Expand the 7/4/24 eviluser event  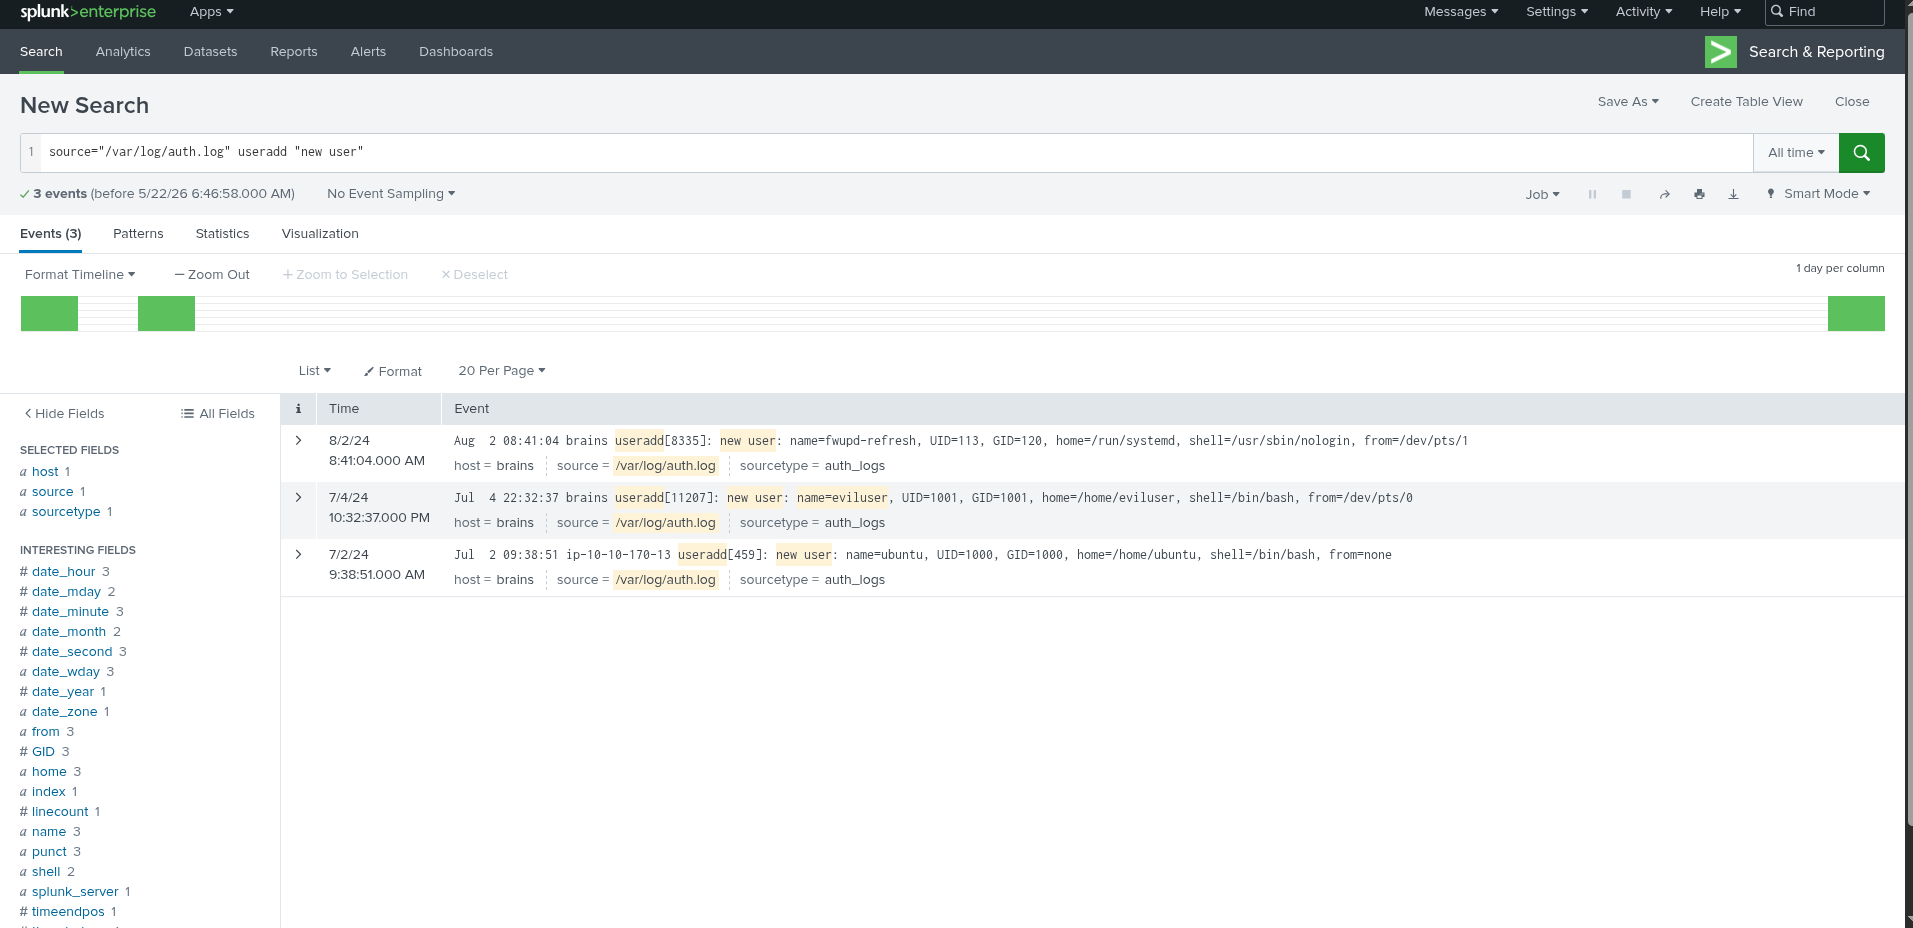pos(298,497)
